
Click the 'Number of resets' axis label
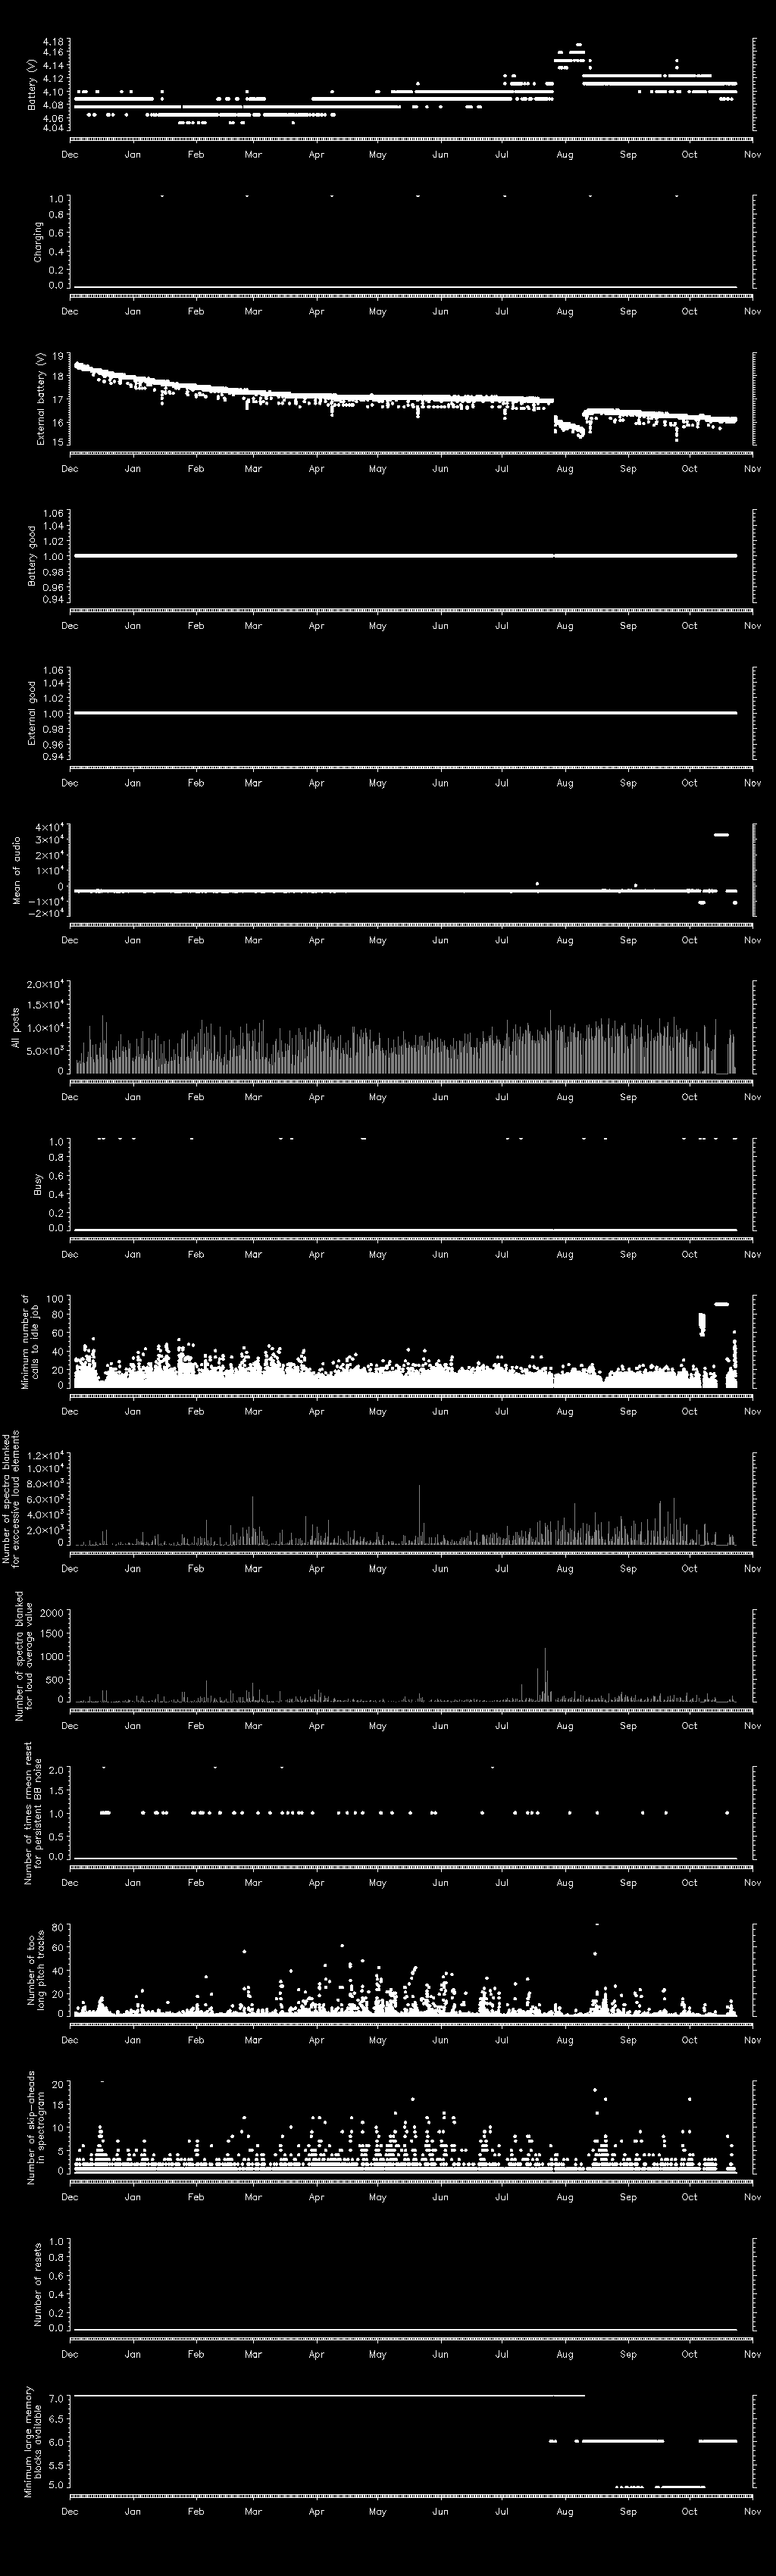coord(38,2284)
